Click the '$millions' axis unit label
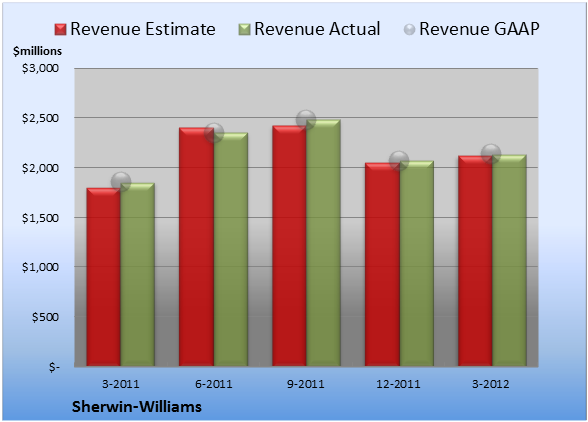The image size is (588, 422). (37, 51)
